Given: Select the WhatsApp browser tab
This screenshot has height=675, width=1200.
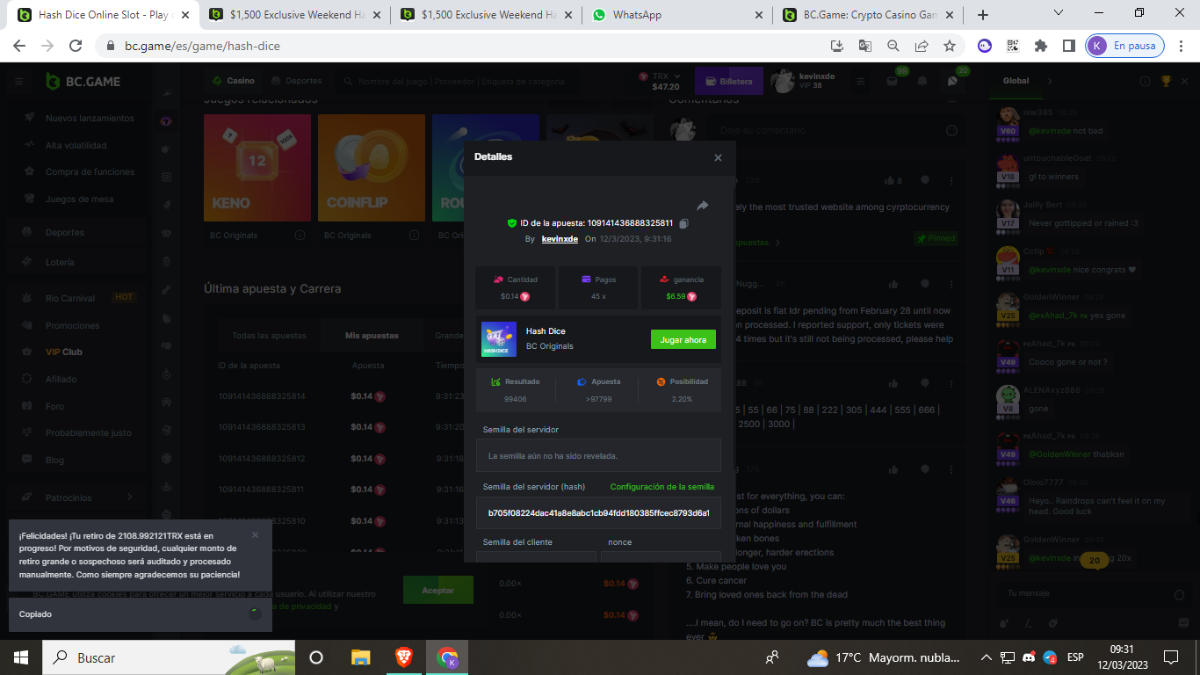Looking at the screenshot, I should pos(675,15).
